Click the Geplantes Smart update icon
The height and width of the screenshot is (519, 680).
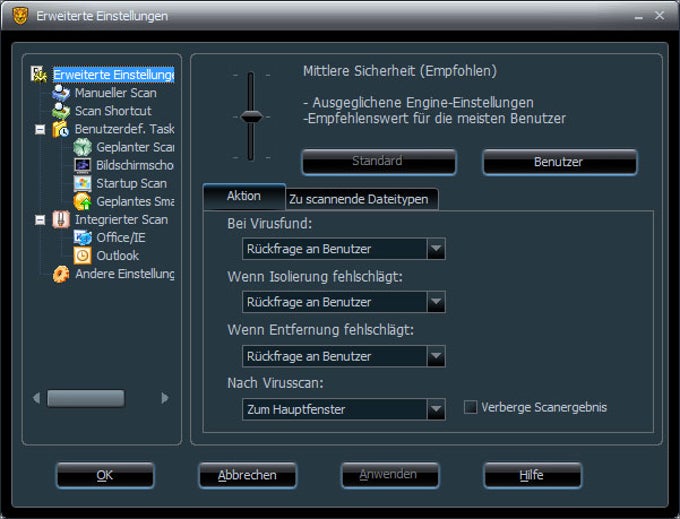tap(82, 202)
